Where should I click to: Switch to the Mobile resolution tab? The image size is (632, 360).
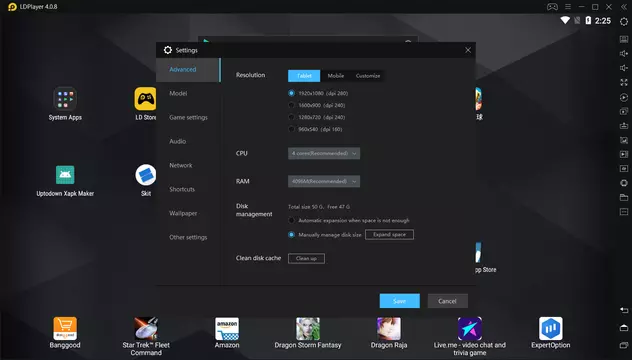[x=336, y=76]
